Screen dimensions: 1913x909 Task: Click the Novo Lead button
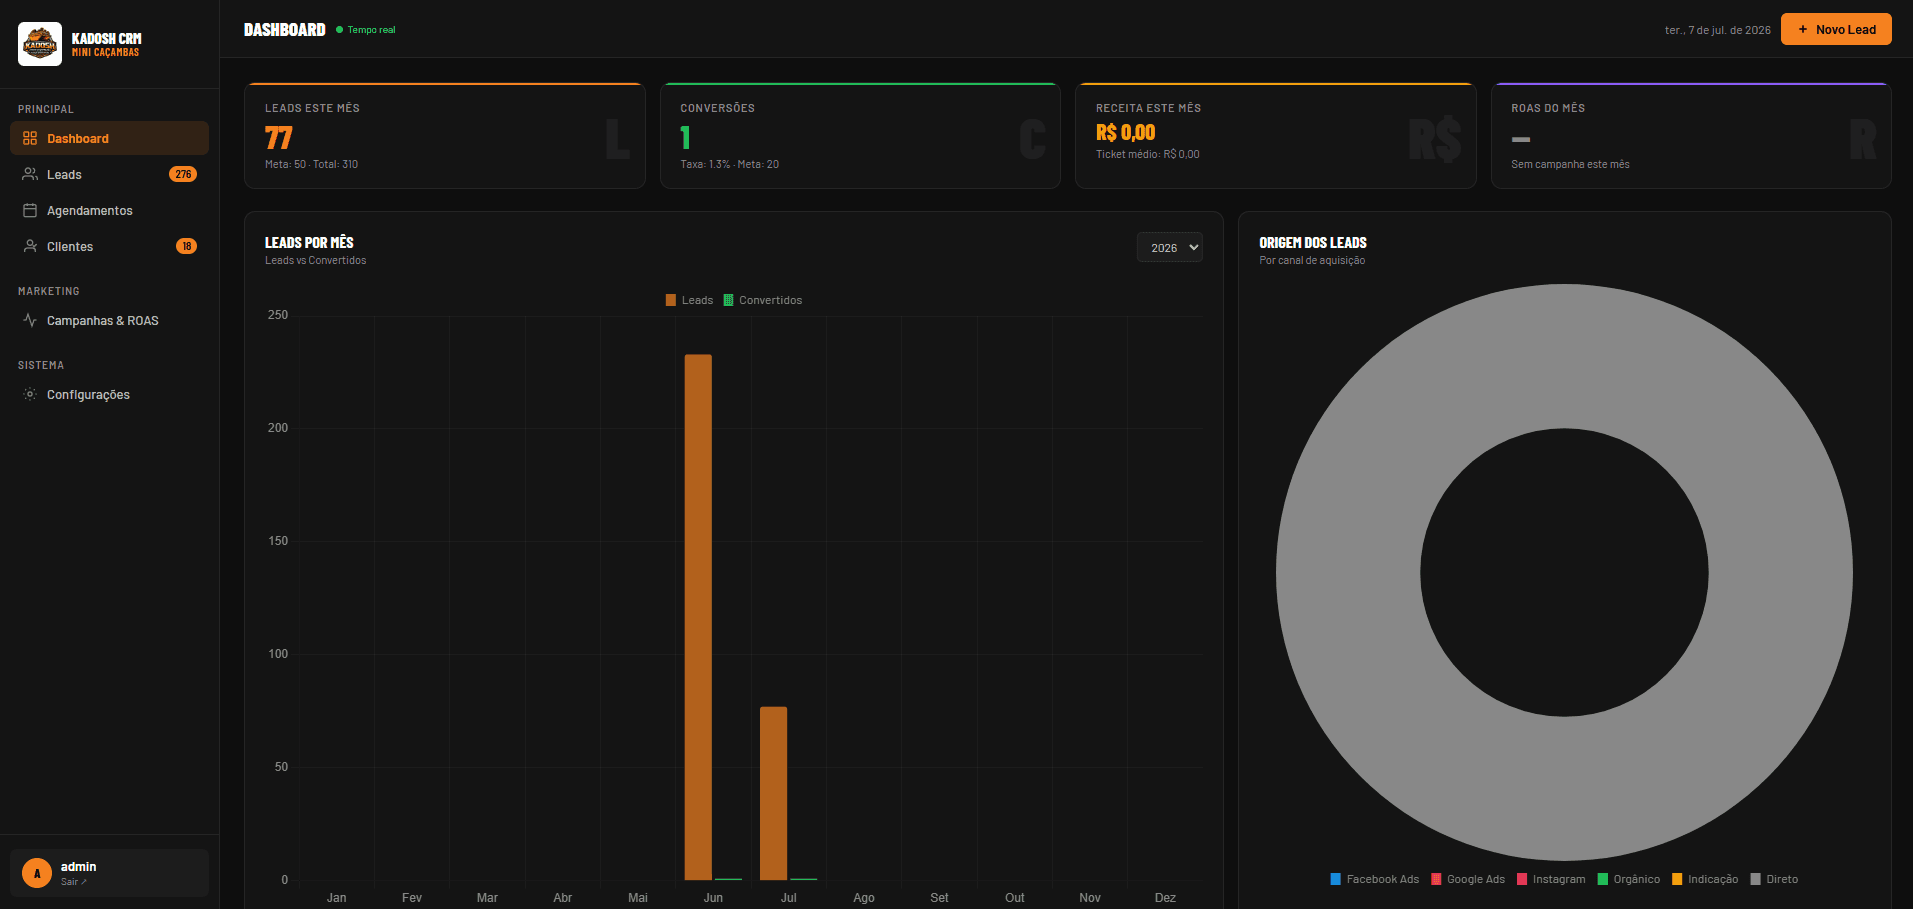(1836, 29)
